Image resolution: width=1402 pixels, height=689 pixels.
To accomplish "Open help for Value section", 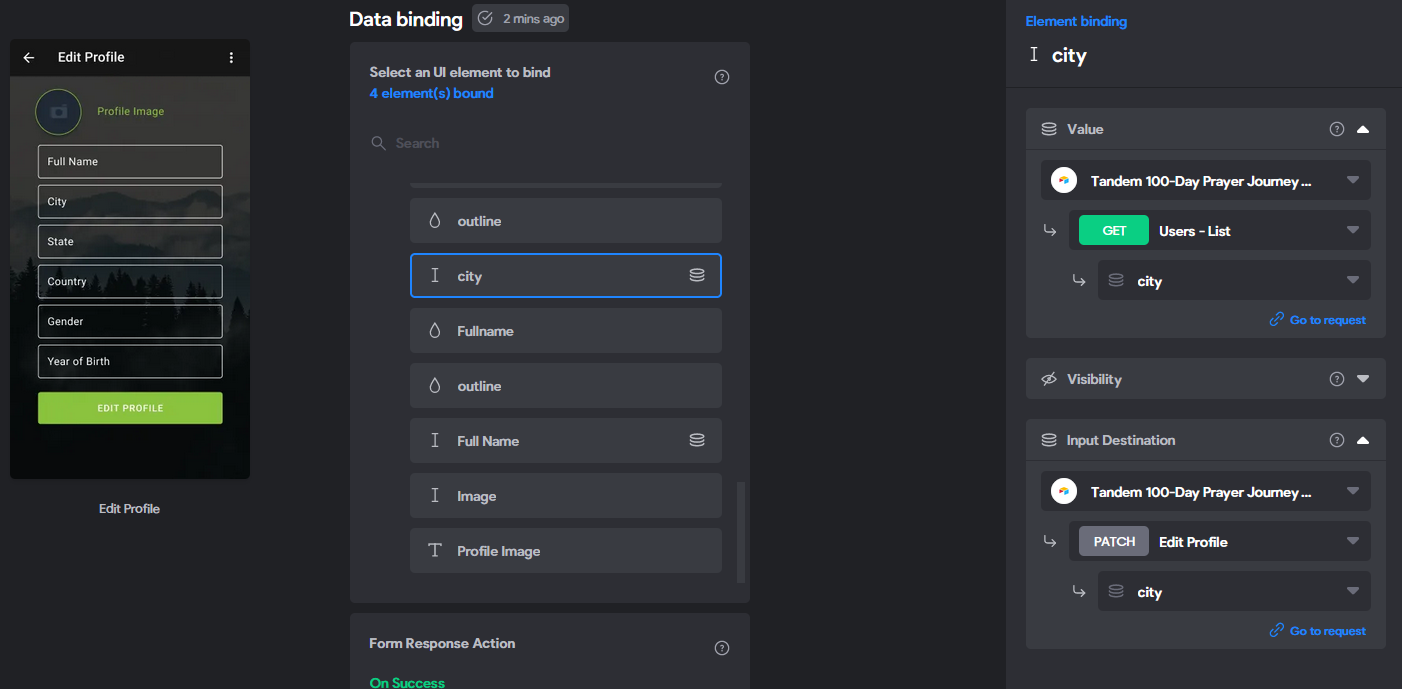I will click(1337, 129).
